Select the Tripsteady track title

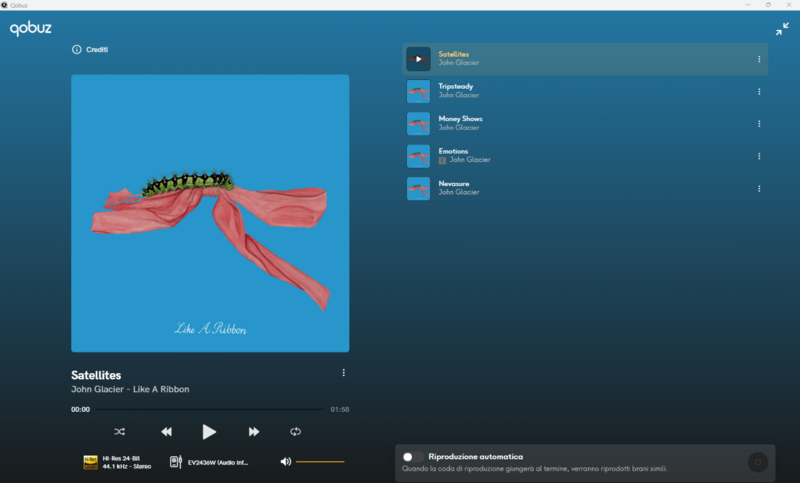(456, 86)
